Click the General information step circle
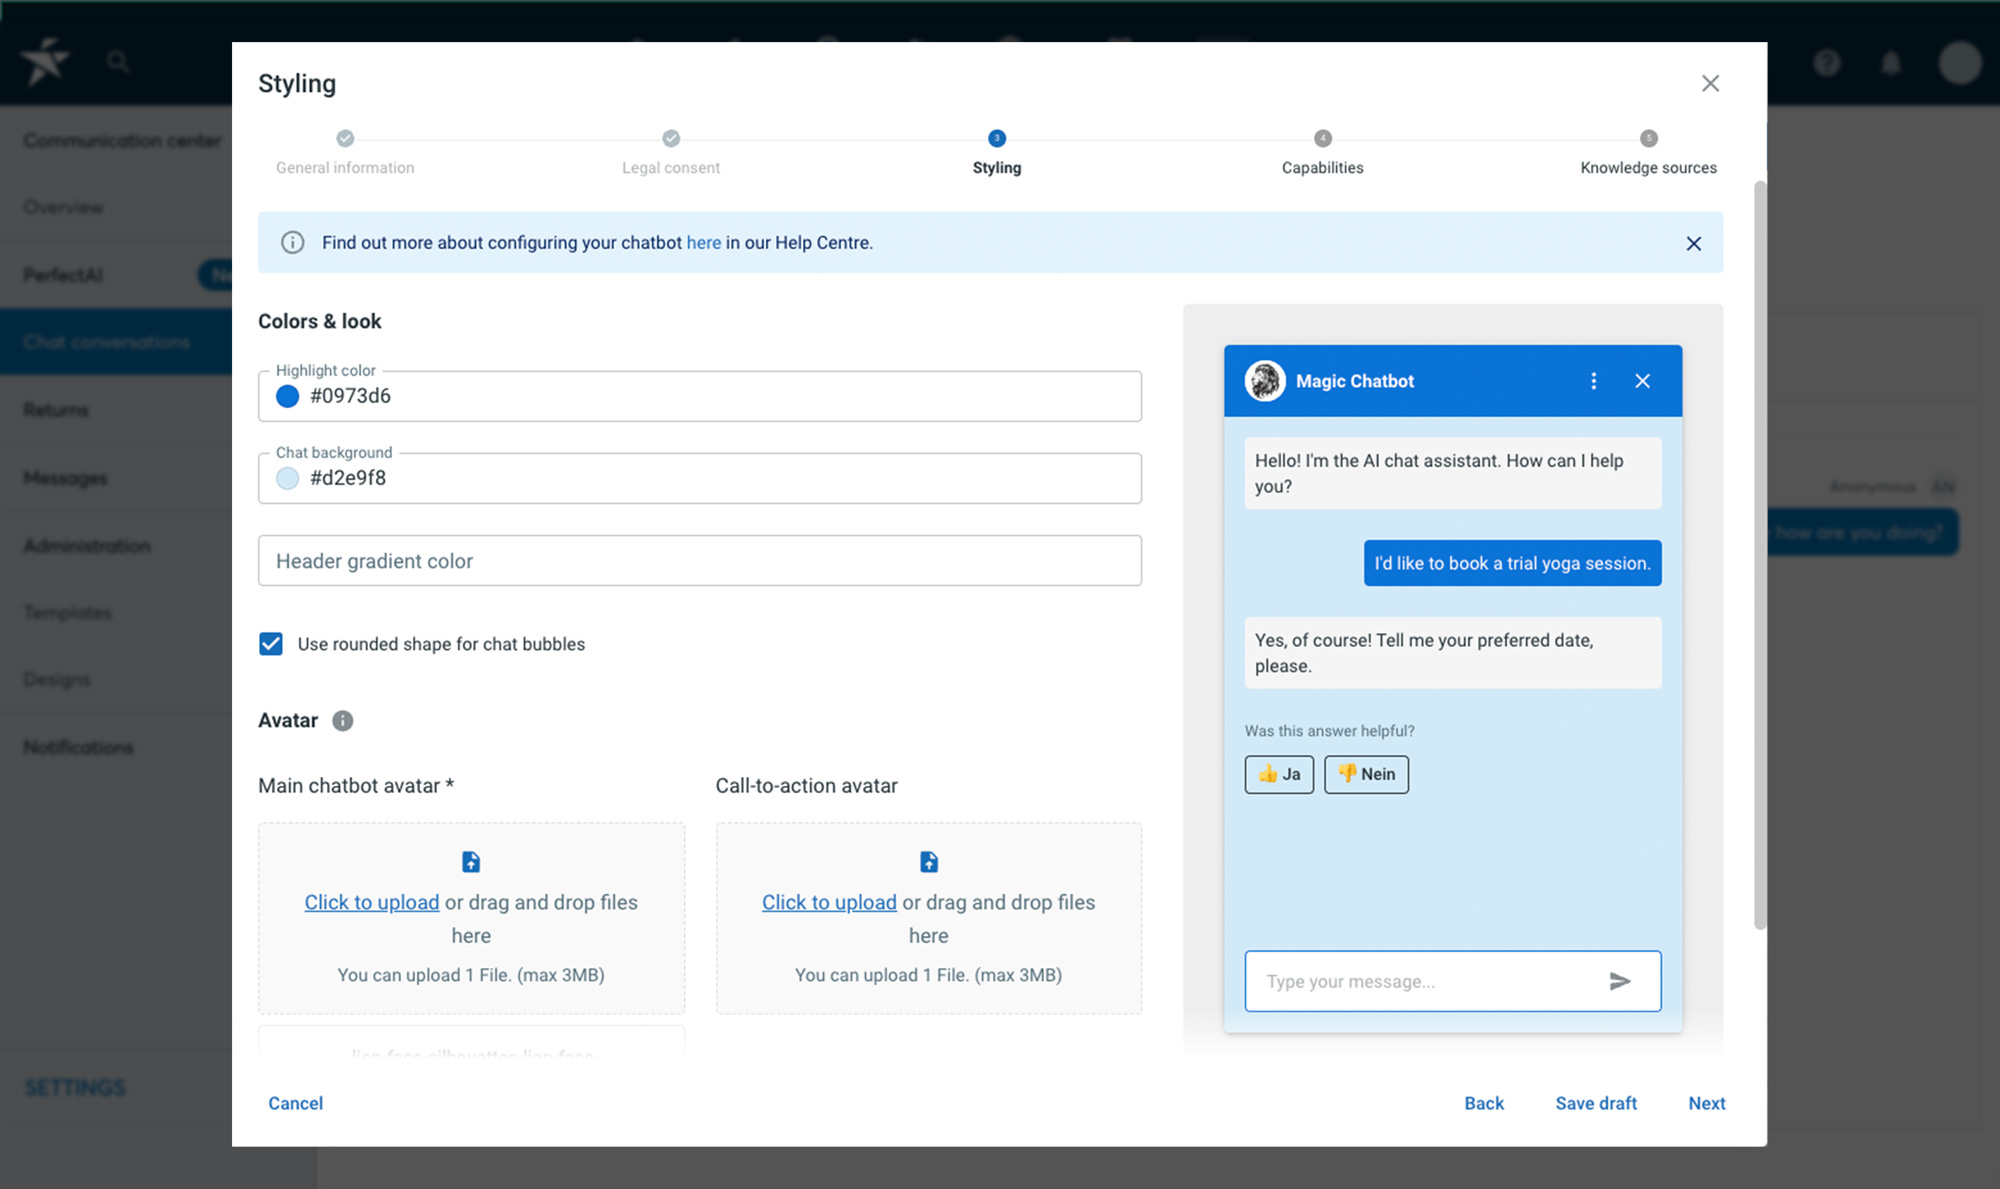2000x1189 pixels. coord(345,138)
